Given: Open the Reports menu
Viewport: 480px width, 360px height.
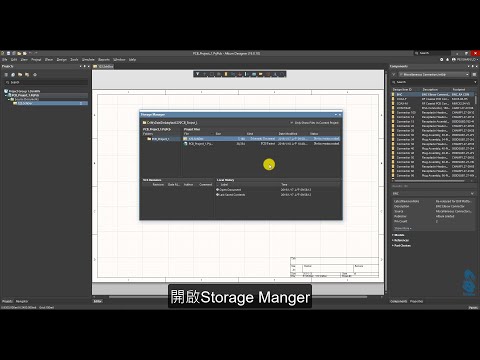Looking at the screenshot, I should pos(104,60).
